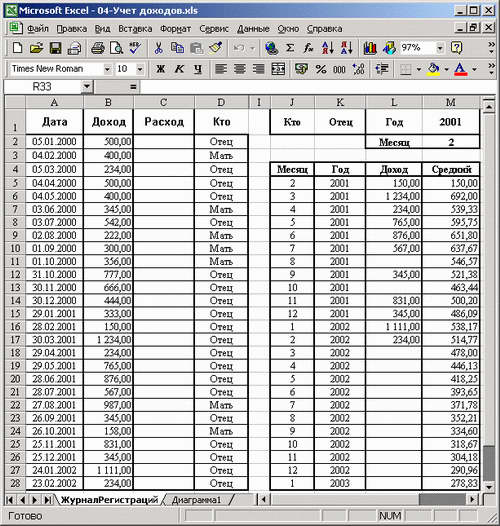Click the New workbook icon
Image resolution: width=500 pixels, height=526 pixels.
point(17,49)
